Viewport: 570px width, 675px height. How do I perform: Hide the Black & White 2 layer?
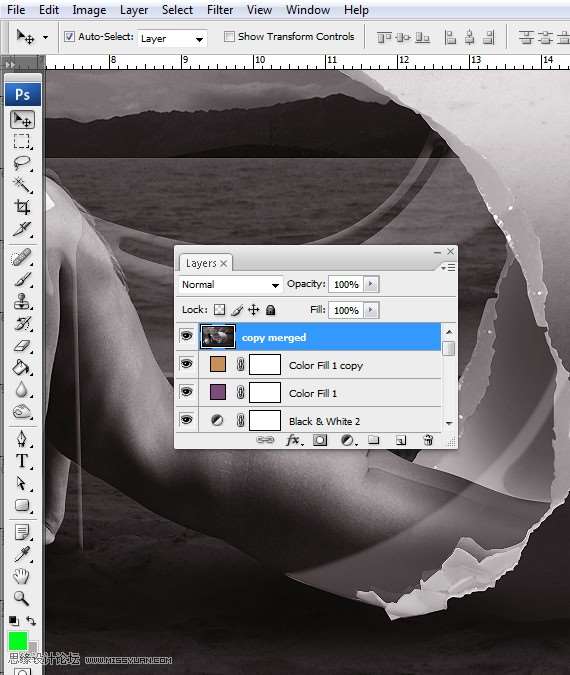(186, 420)
